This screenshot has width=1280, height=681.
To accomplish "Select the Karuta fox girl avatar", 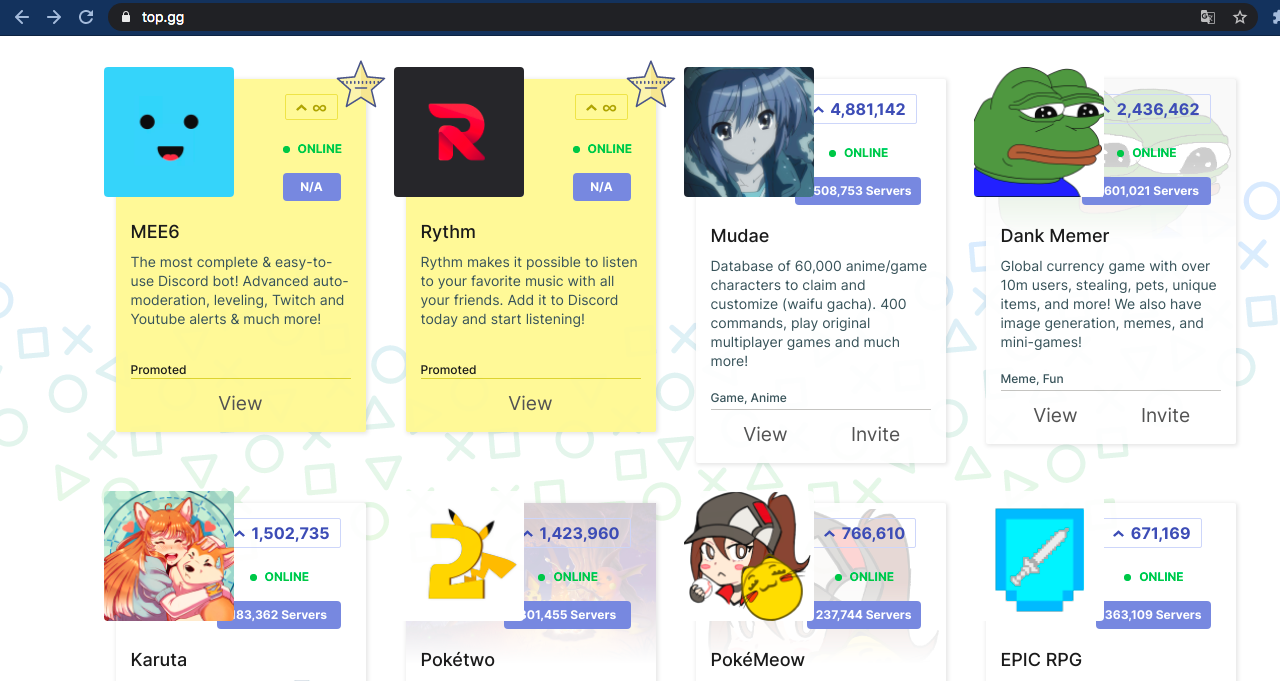I will [168, 556].
